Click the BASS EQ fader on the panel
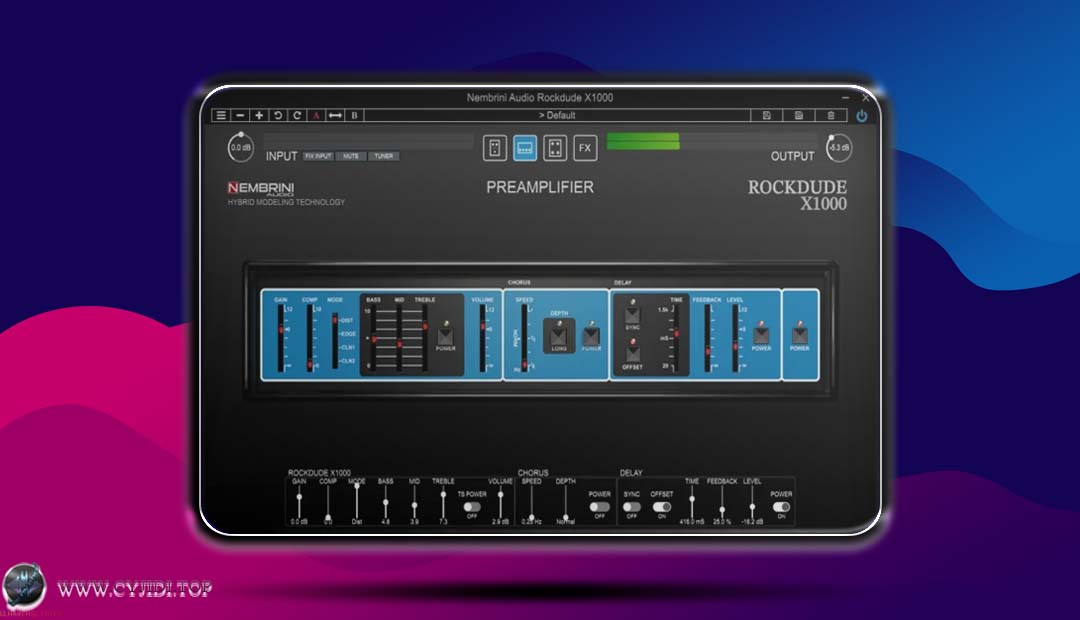The width and height of the screenshot is (1080, 620). pyautogui.click(x=374, y=338)
